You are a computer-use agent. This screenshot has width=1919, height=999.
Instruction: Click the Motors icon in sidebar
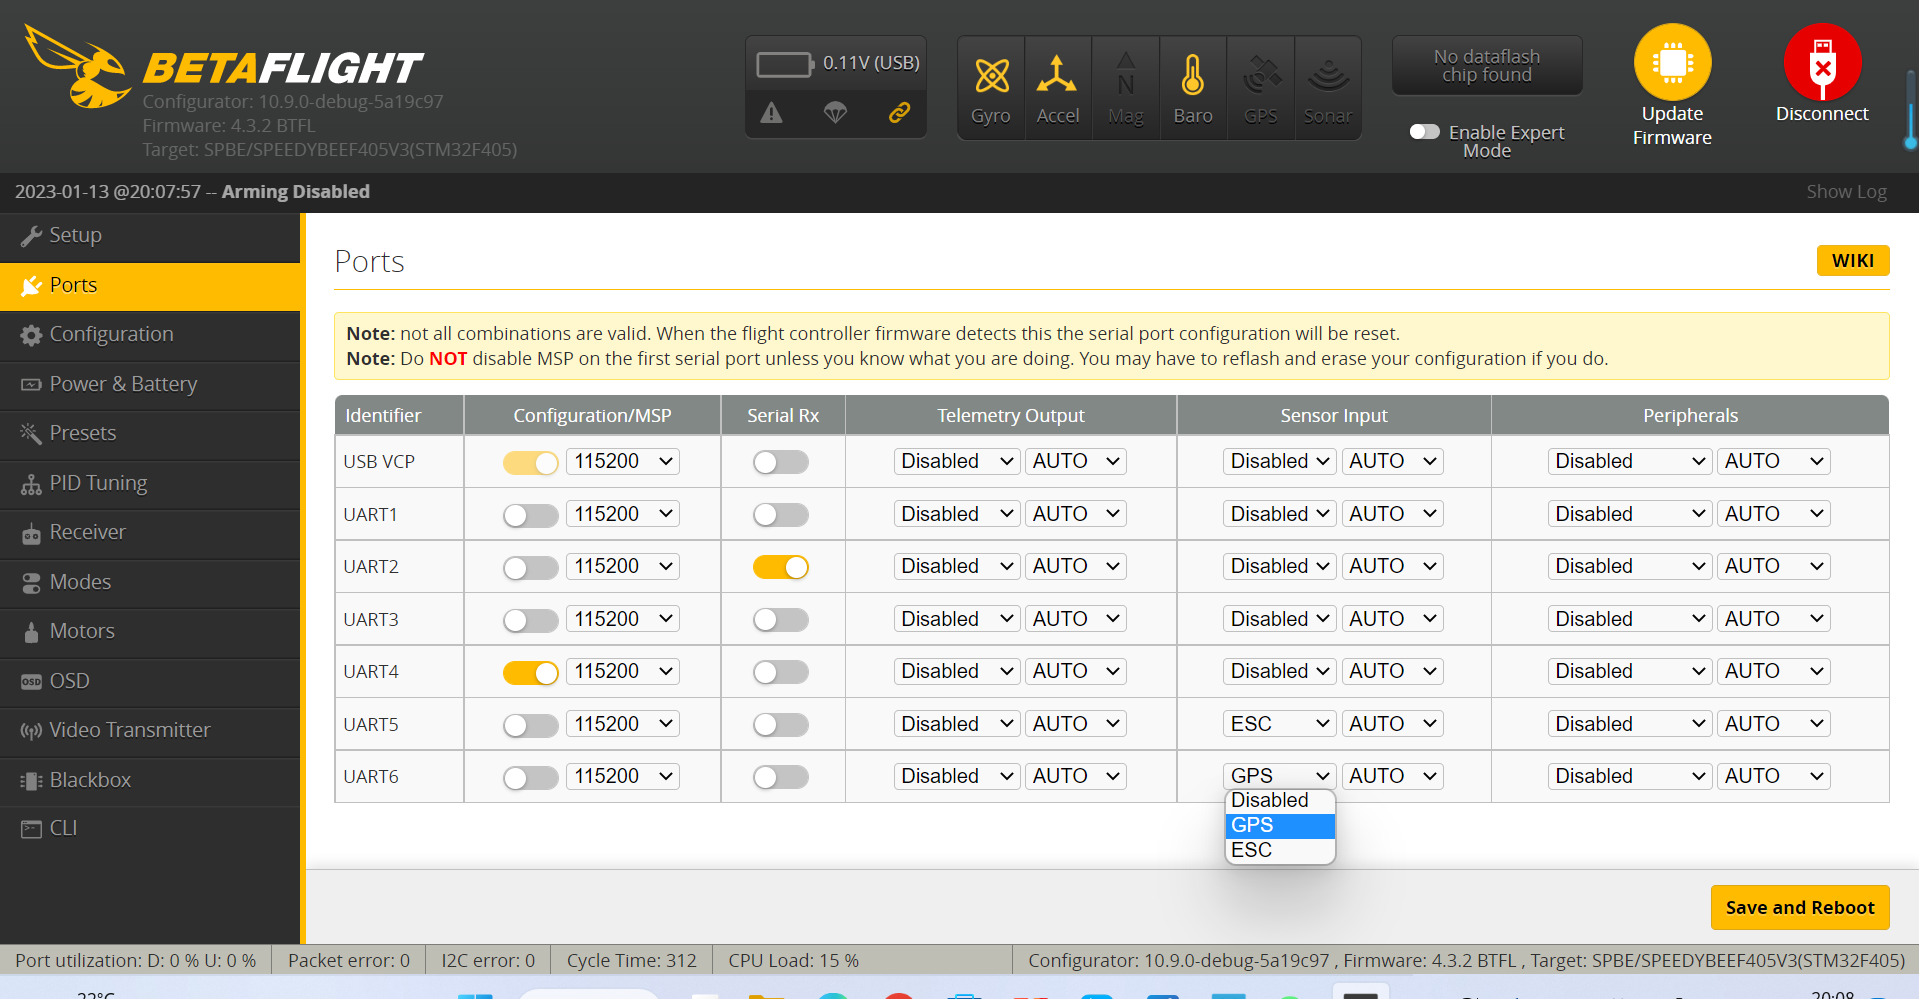pyautogui.click(x=32, y=632)
